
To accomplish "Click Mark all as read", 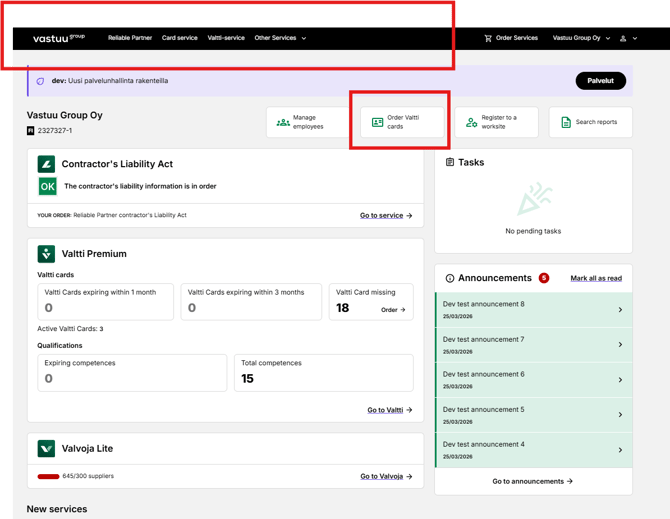I will [596, 278].
